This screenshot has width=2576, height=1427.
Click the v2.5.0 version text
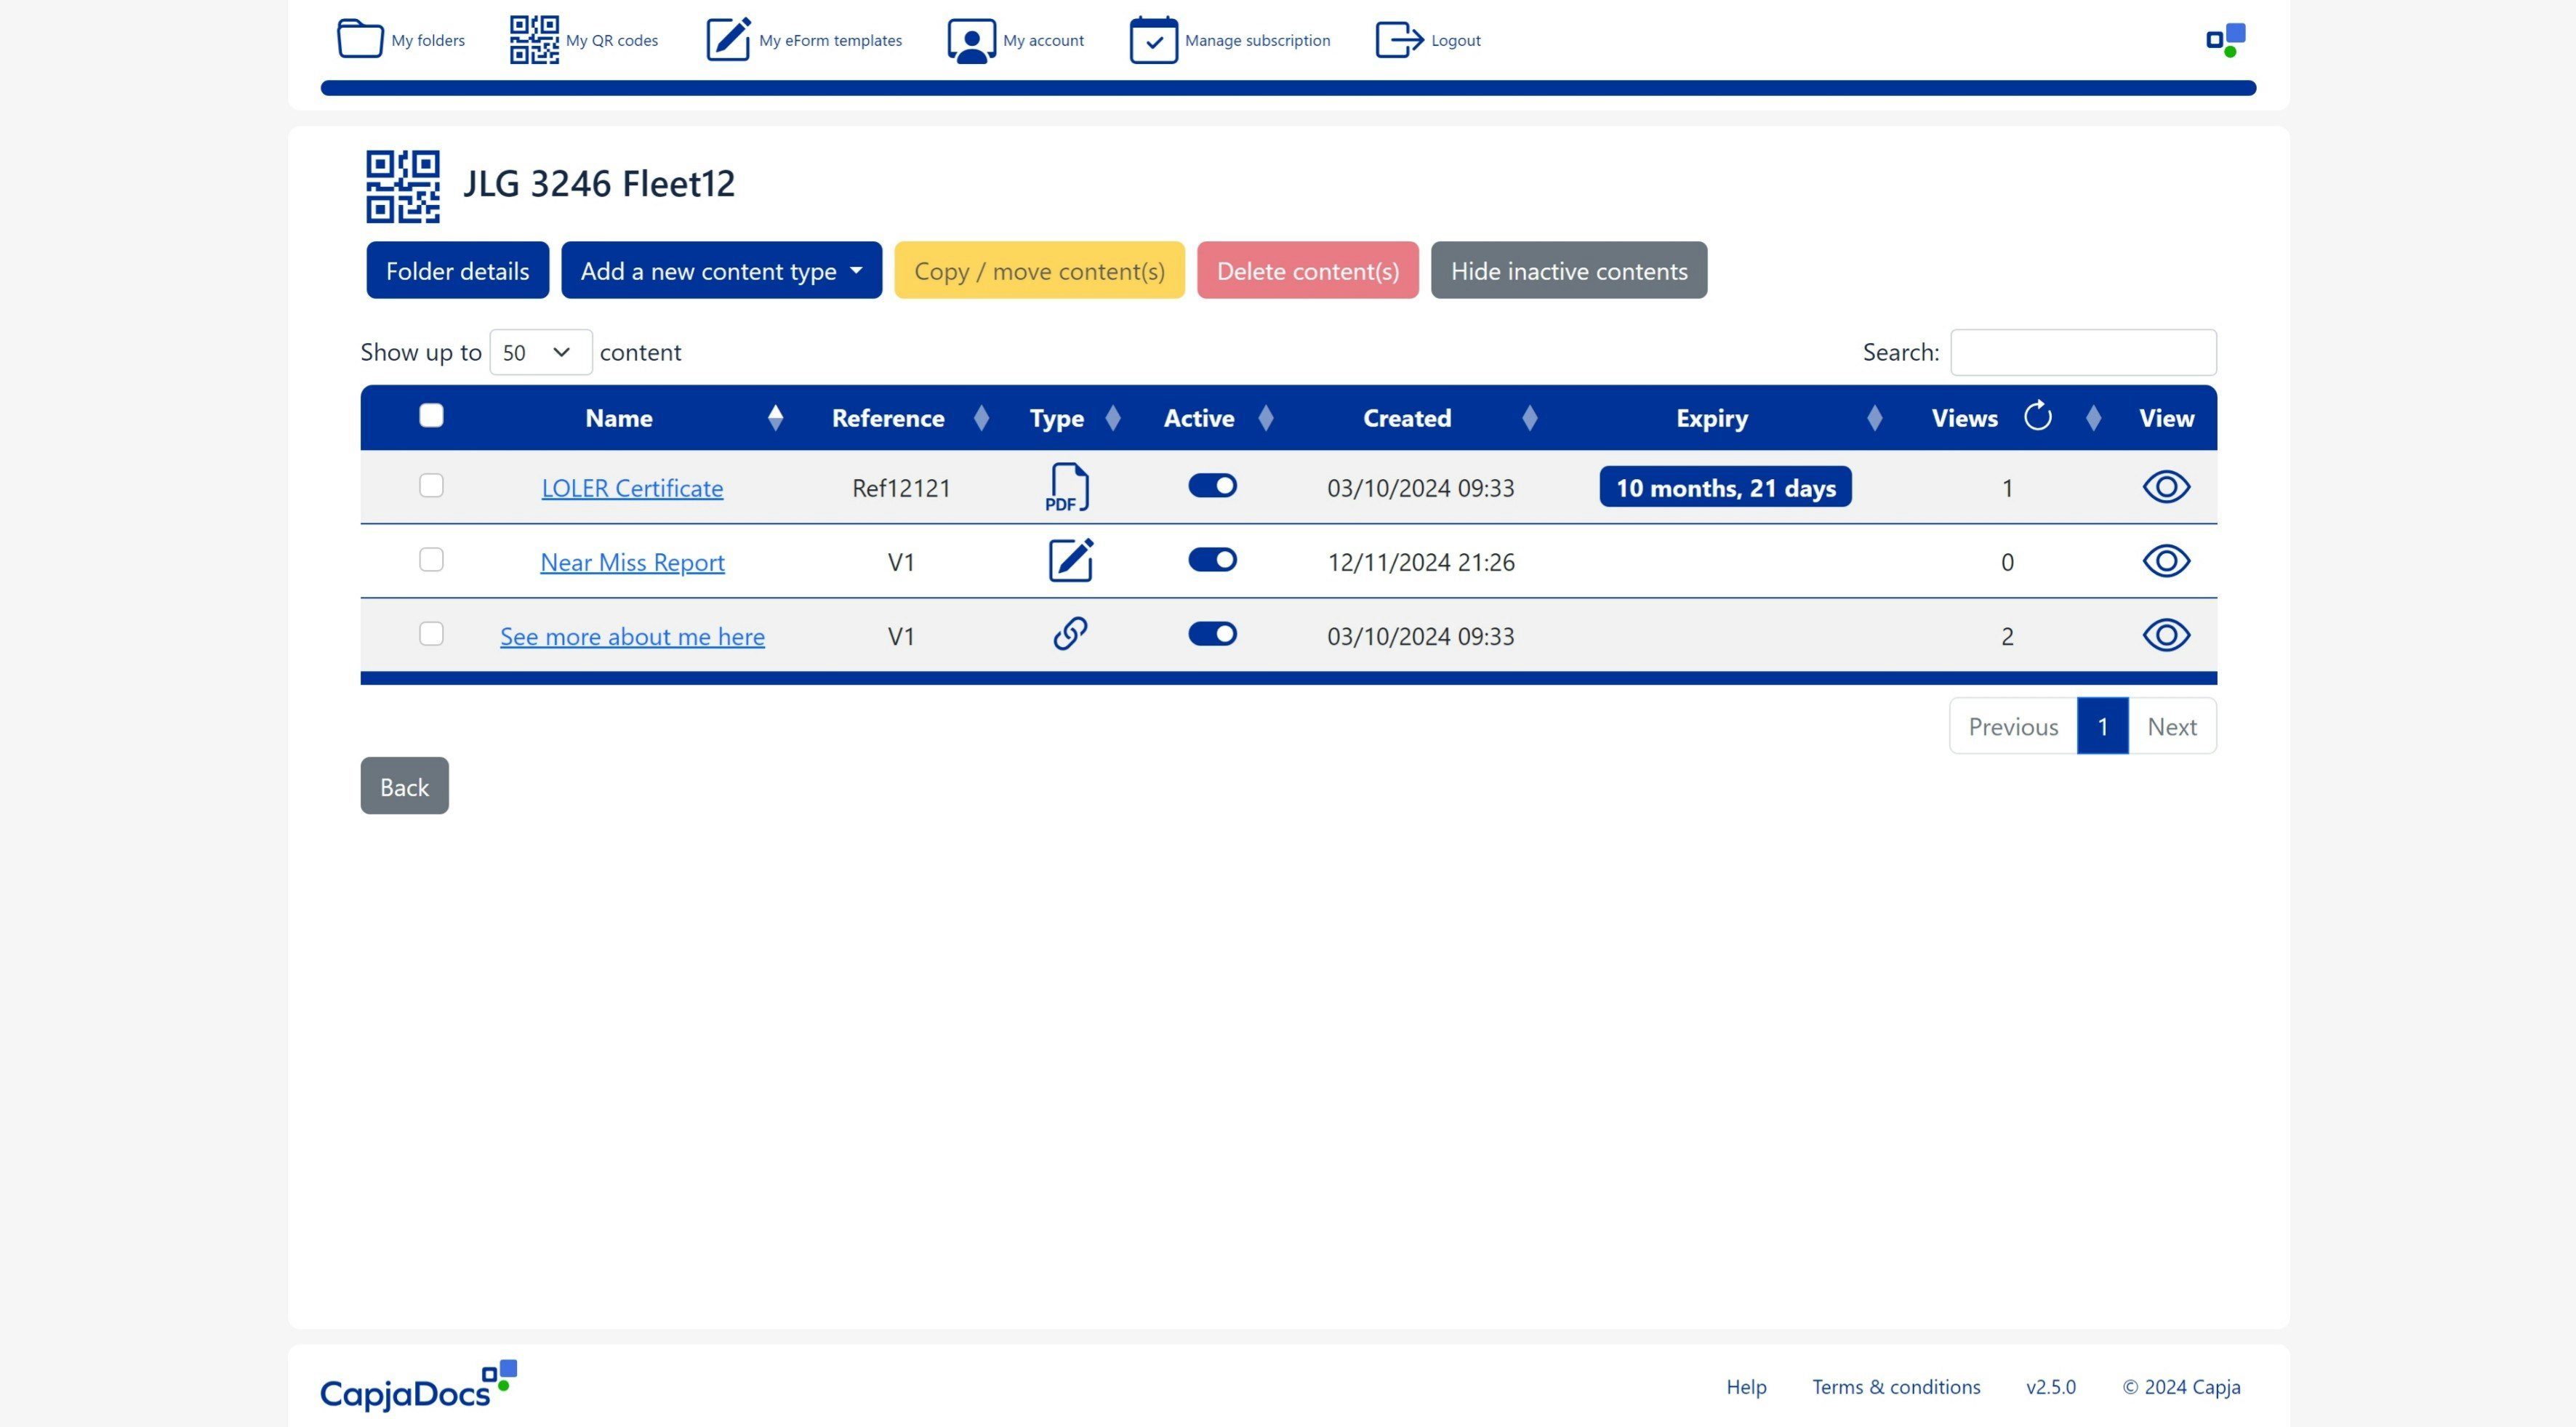[2050, 1387]
